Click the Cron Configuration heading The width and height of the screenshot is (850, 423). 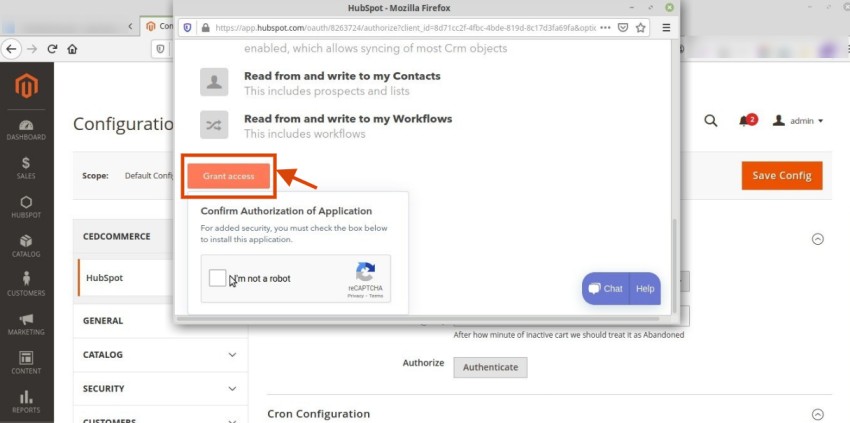tap(319, 414)
